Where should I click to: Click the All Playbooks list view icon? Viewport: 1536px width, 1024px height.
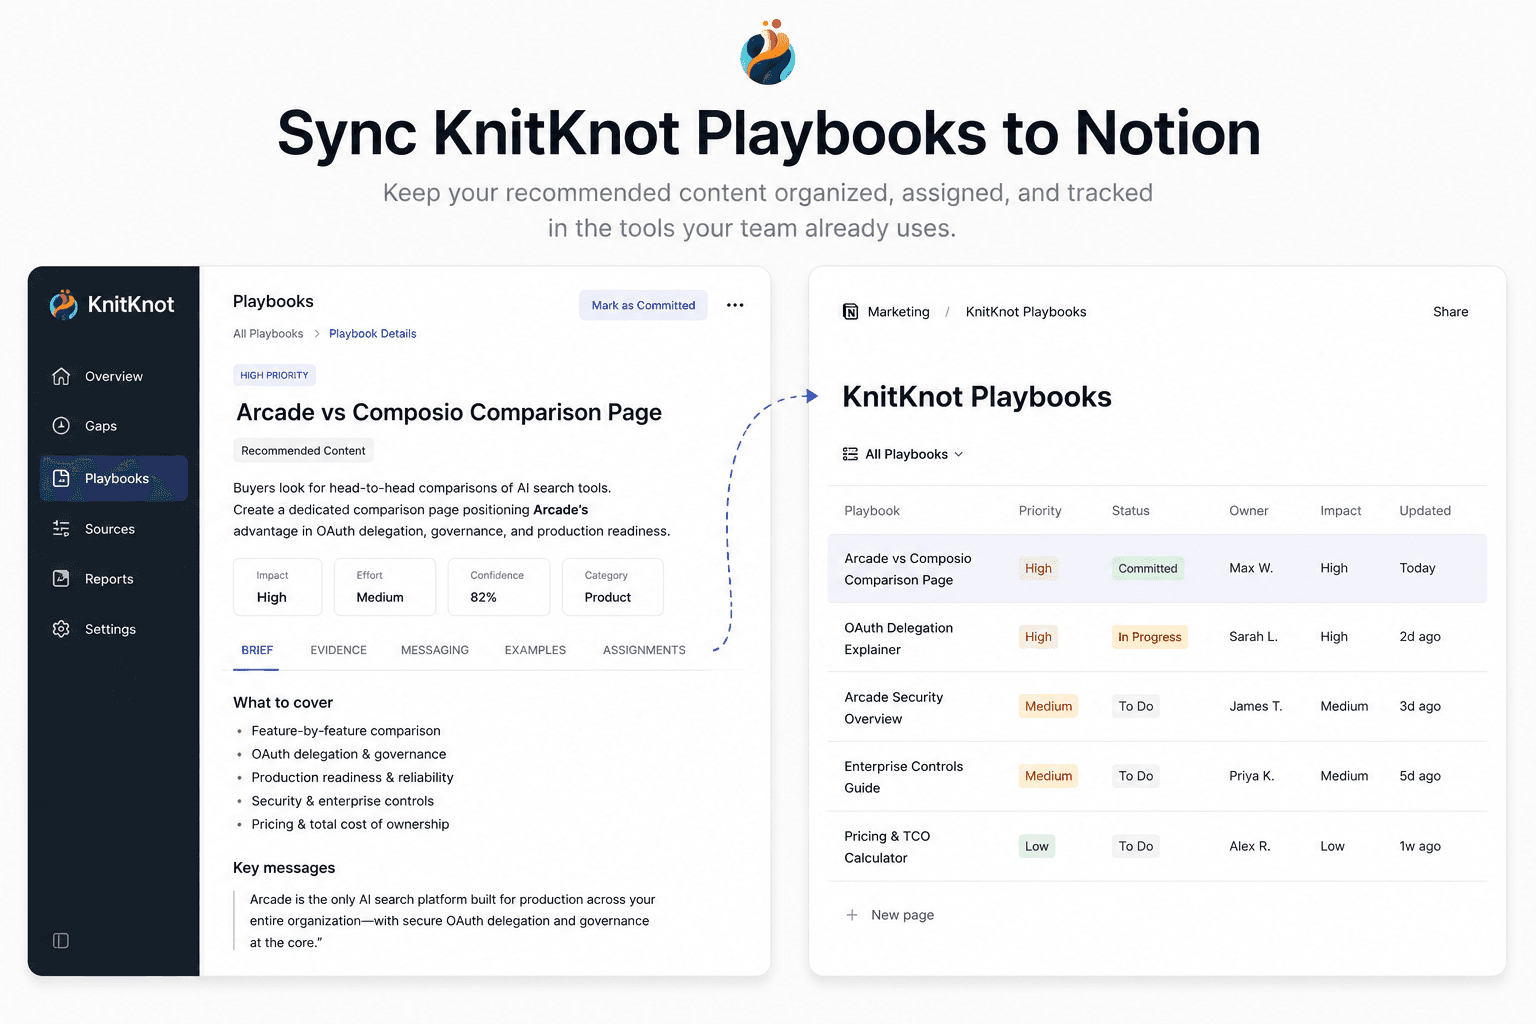tap(850, 454)
